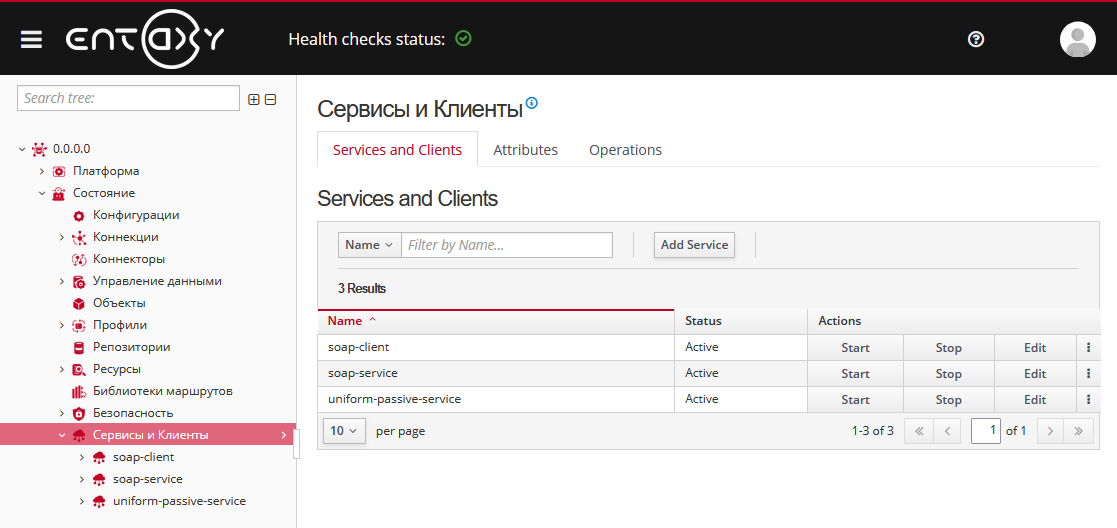
Task: Edit the soap-service service
Action: pos(1036,373)
